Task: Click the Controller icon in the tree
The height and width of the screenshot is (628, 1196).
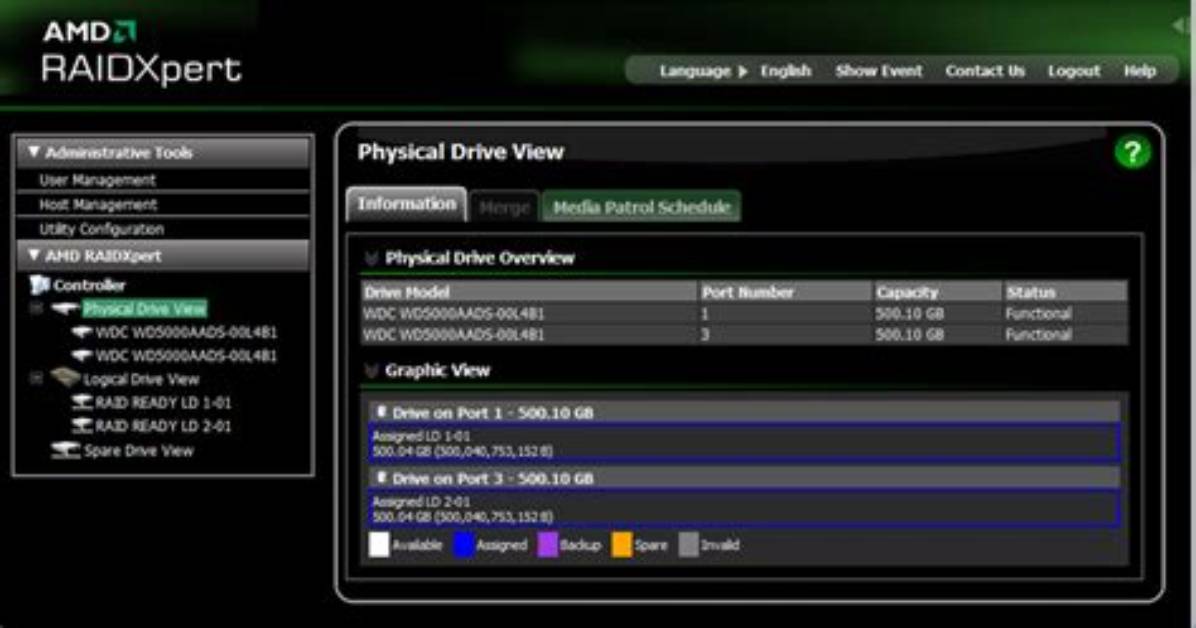Action: click(39, 285)
